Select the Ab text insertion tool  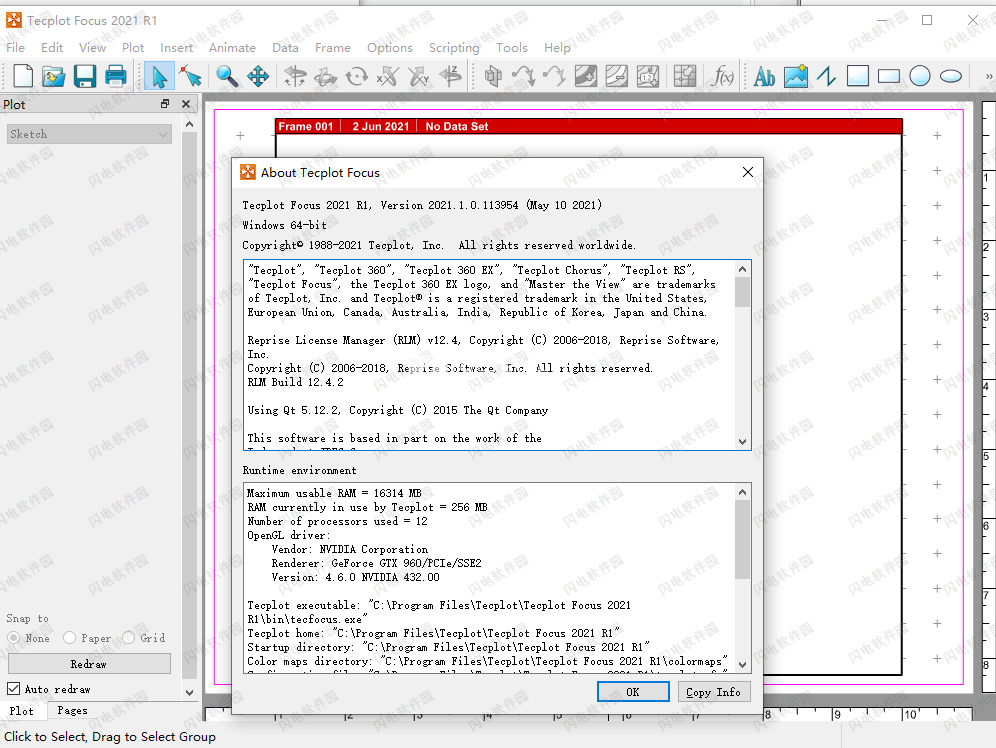tap(764, 76)
